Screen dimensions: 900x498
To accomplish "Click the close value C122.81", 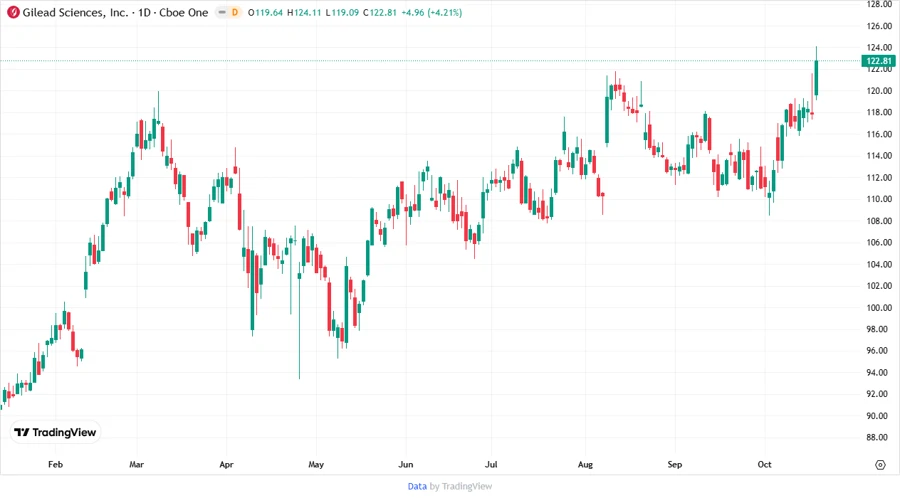I will (380, 13).
